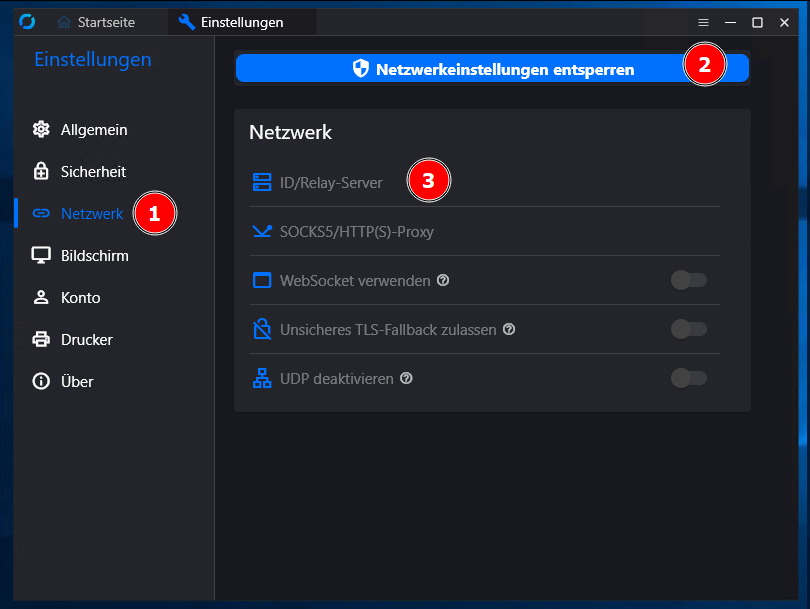Open ID/Relay-Server settings entry
Image resolution: width=810 pixels, height=609 pixels.
pos(485,182)
